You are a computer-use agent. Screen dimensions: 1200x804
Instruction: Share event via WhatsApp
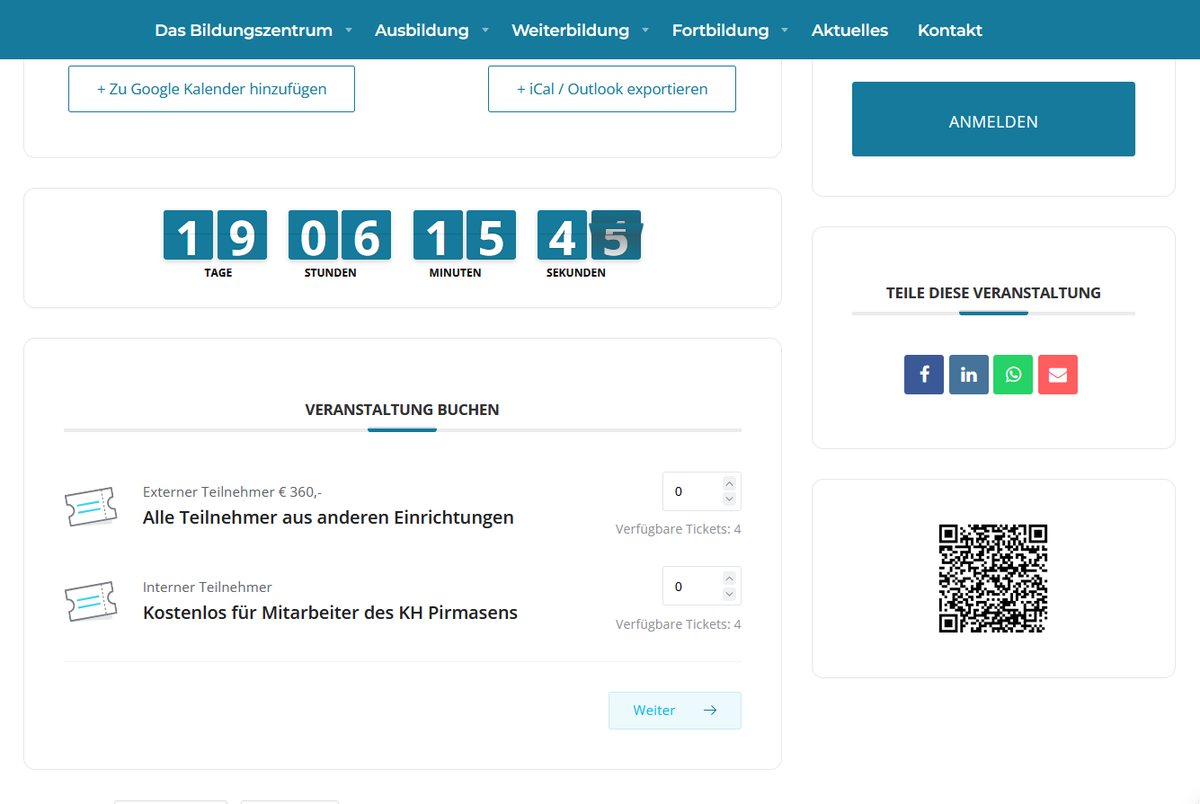[x=1013, y=374]
